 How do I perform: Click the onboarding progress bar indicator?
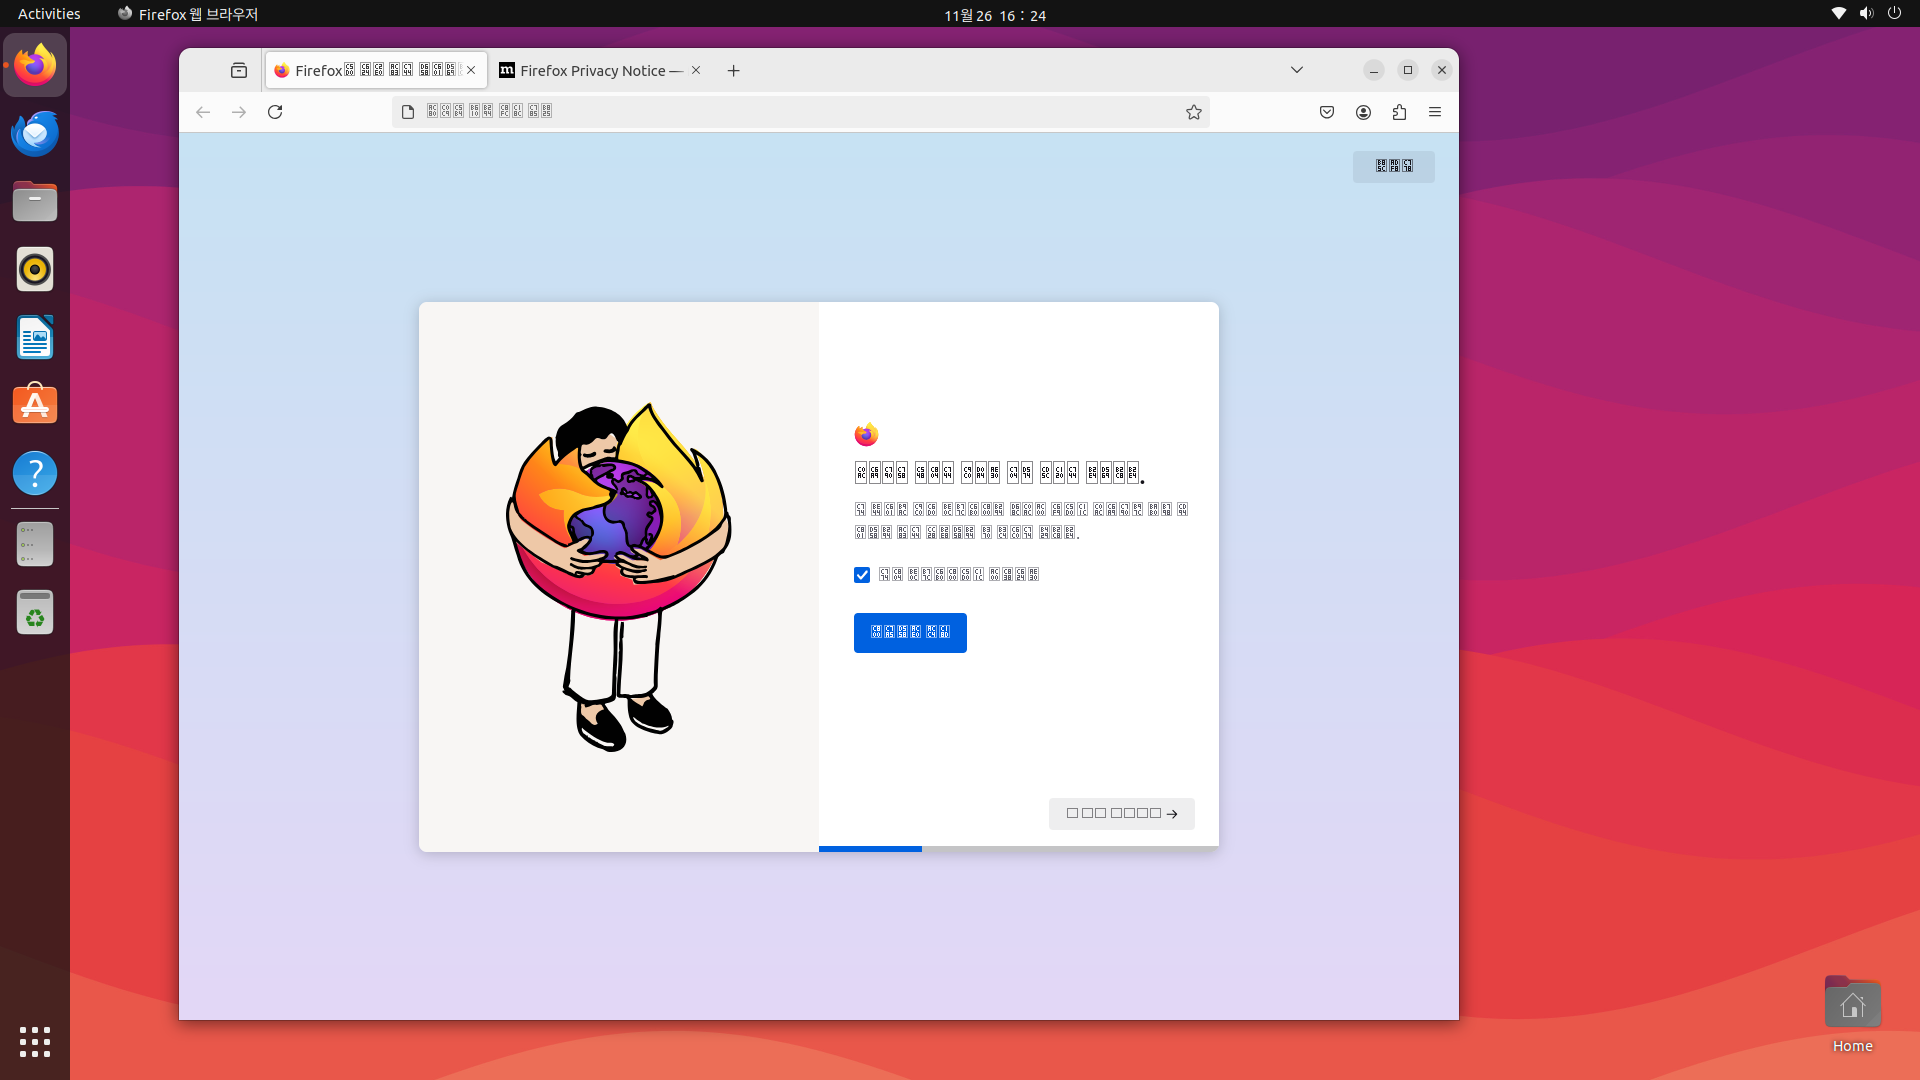(870, 849)
